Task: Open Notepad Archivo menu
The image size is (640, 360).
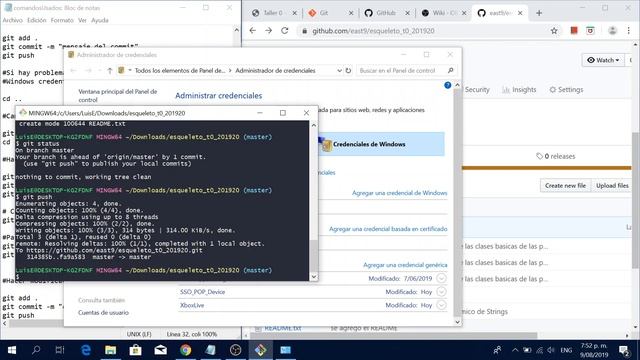Action: (13, 20)
